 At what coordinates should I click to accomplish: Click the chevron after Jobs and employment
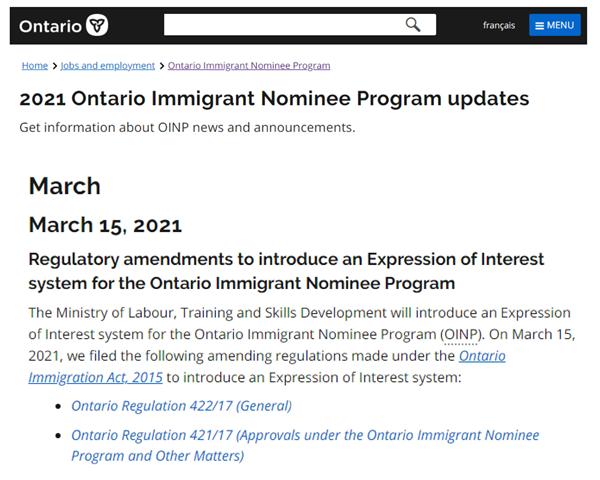coord(162,66)
